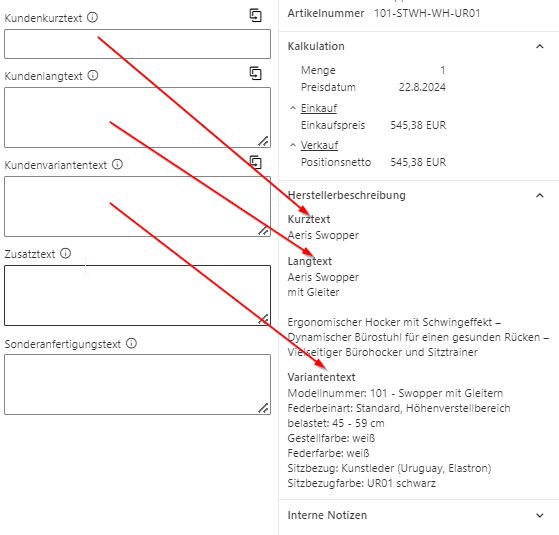Click into the Kundenkurztext input field
This screenshot has width=559, height=535.
137,44
